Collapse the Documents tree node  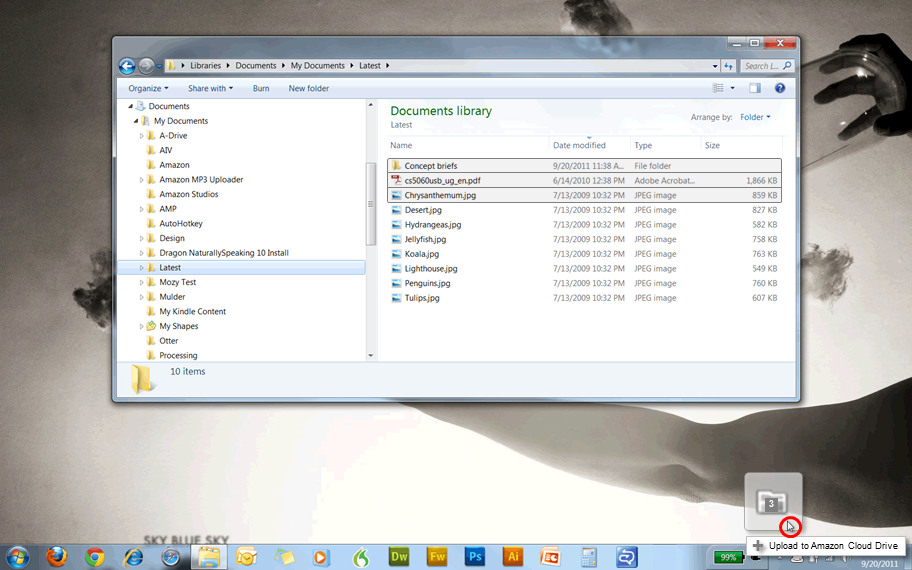pos(130,106)
